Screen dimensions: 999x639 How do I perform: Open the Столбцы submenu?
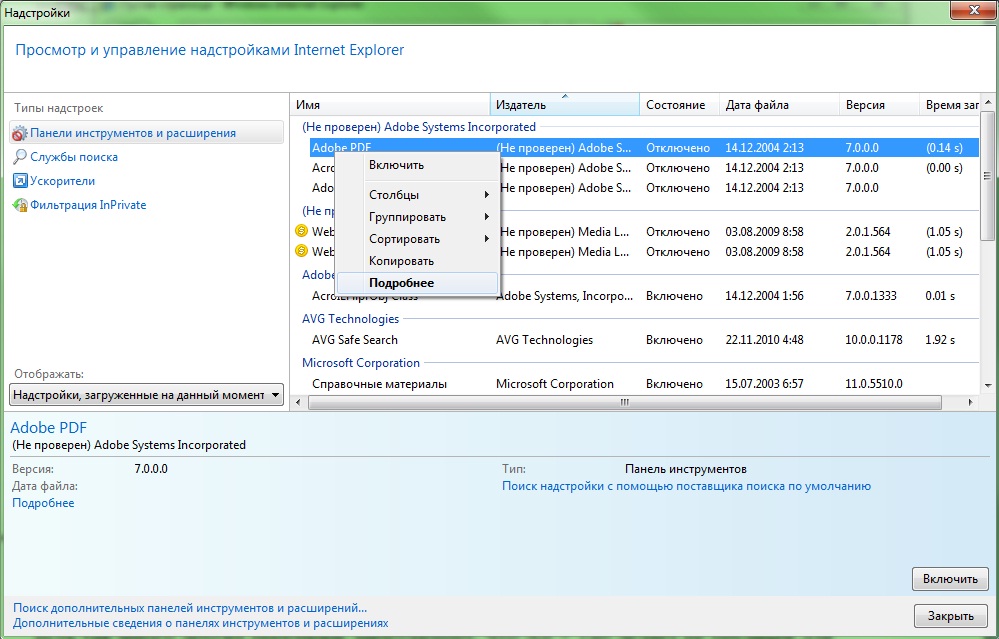pos(417,195)
